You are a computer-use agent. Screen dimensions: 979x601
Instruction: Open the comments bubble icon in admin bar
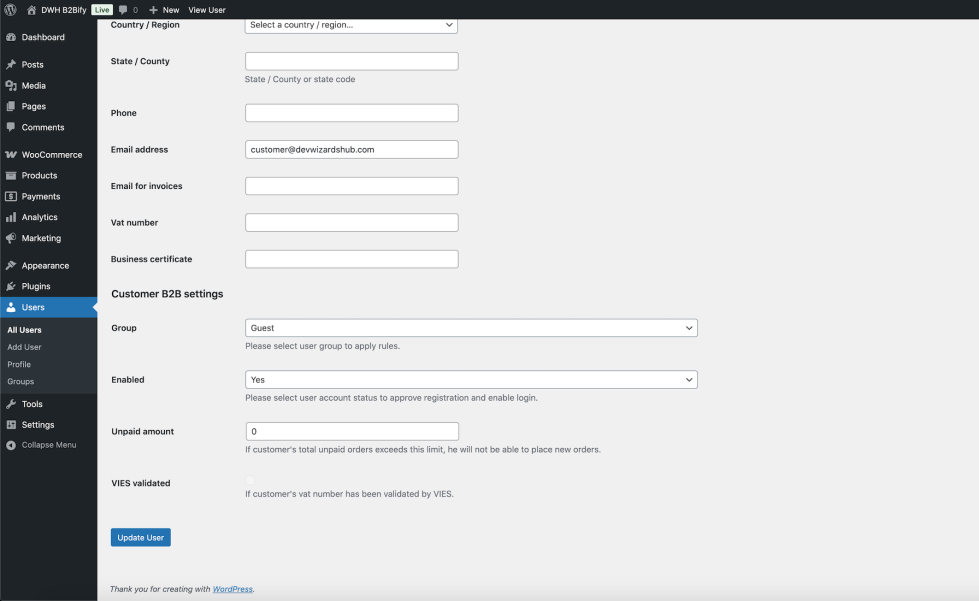pos(123,9)
